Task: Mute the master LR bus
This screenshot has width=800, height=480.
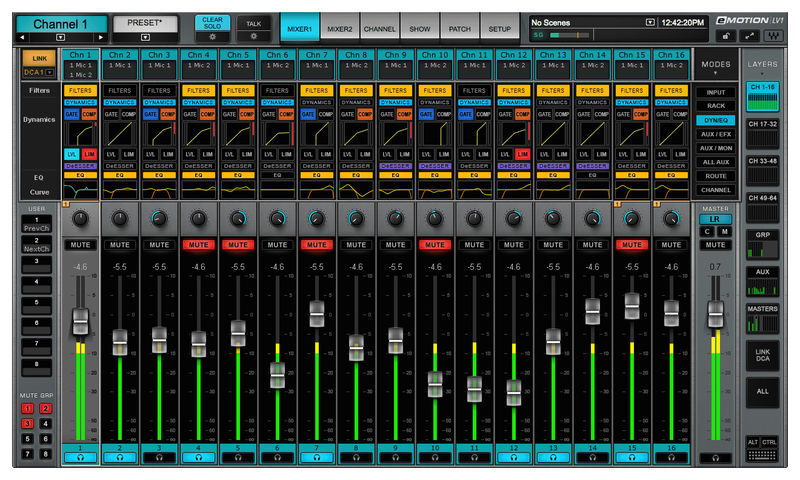Action: (x=715, y=245)
